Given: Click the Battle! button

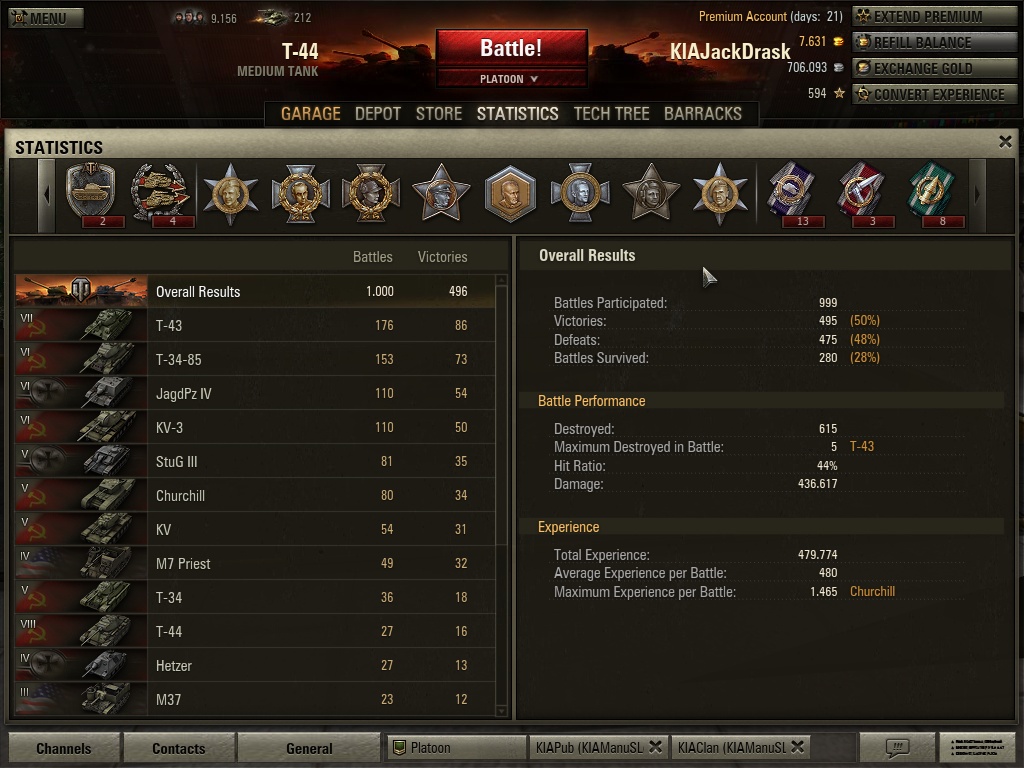Looking at the screenshot, I should 511,48.
